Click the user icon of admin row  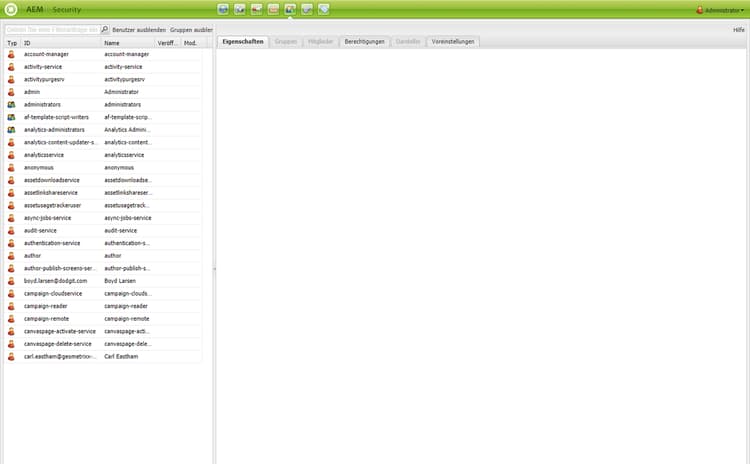[11, 92]
